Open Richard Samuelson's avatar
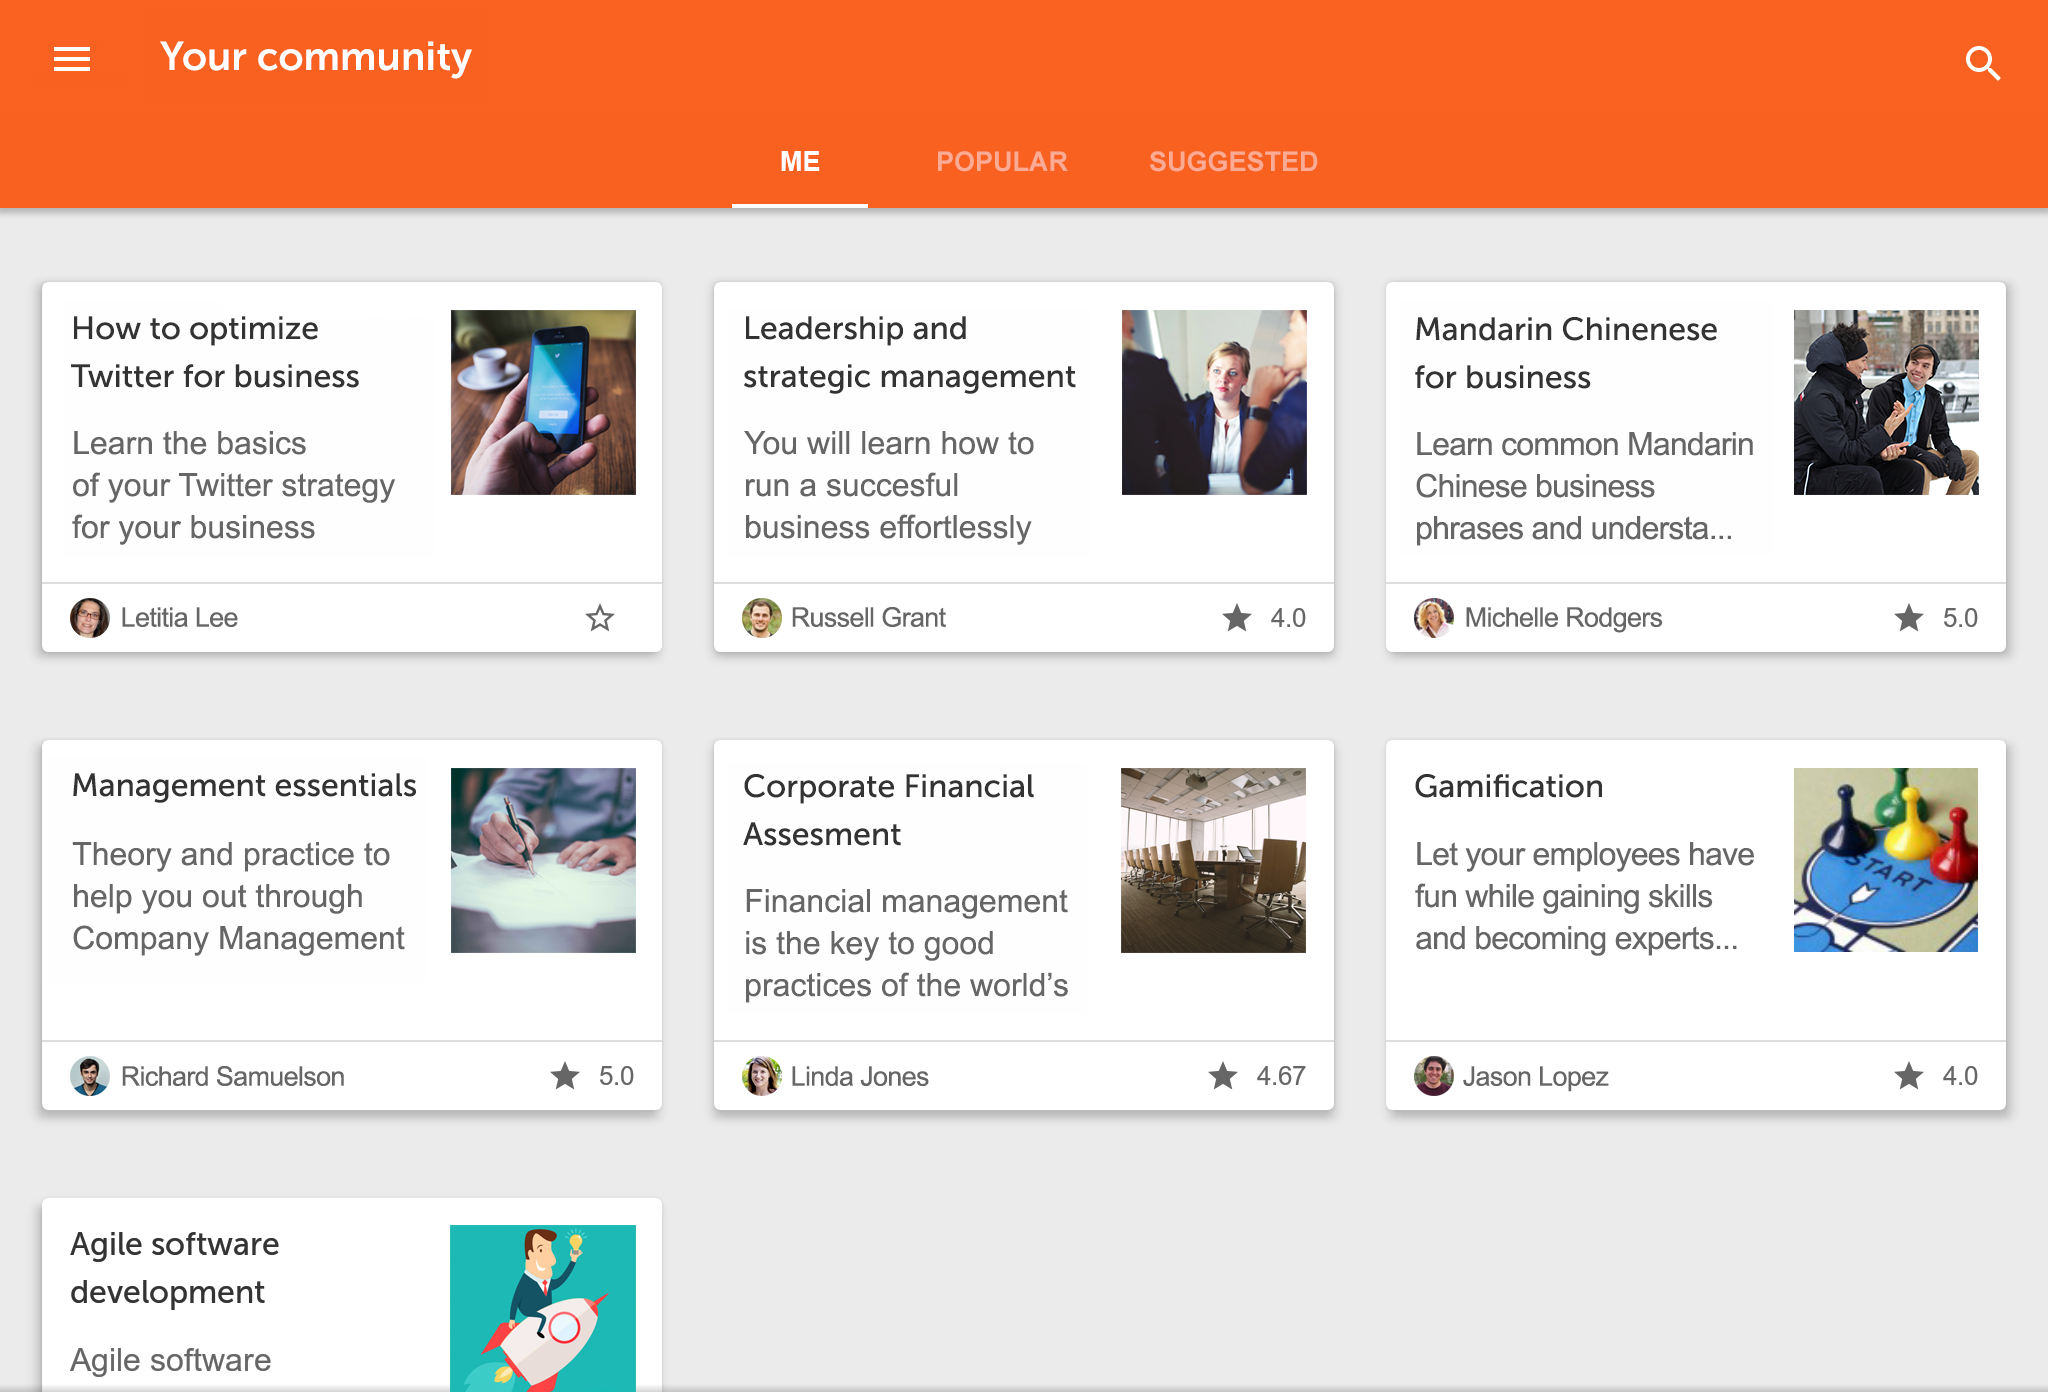 tap(90, 1076)
